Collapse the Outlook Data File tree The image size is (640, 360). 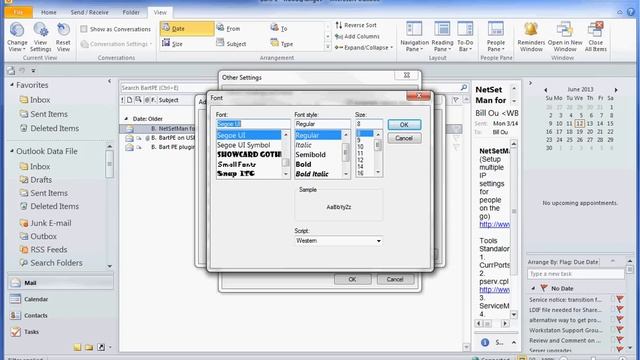[x=12, y=151]
